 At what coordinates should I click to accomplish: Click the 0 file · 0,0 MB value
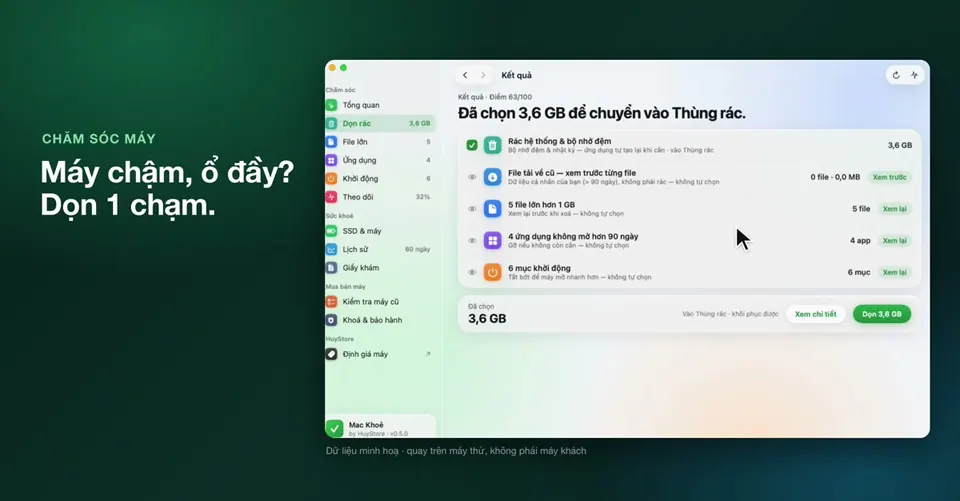[x=835, y=177]
